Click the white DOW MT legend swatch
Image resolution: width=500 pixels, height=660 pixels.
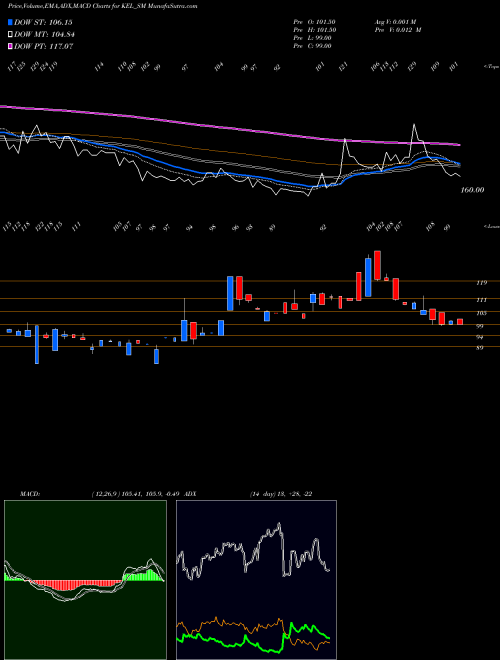coord(10,35)
